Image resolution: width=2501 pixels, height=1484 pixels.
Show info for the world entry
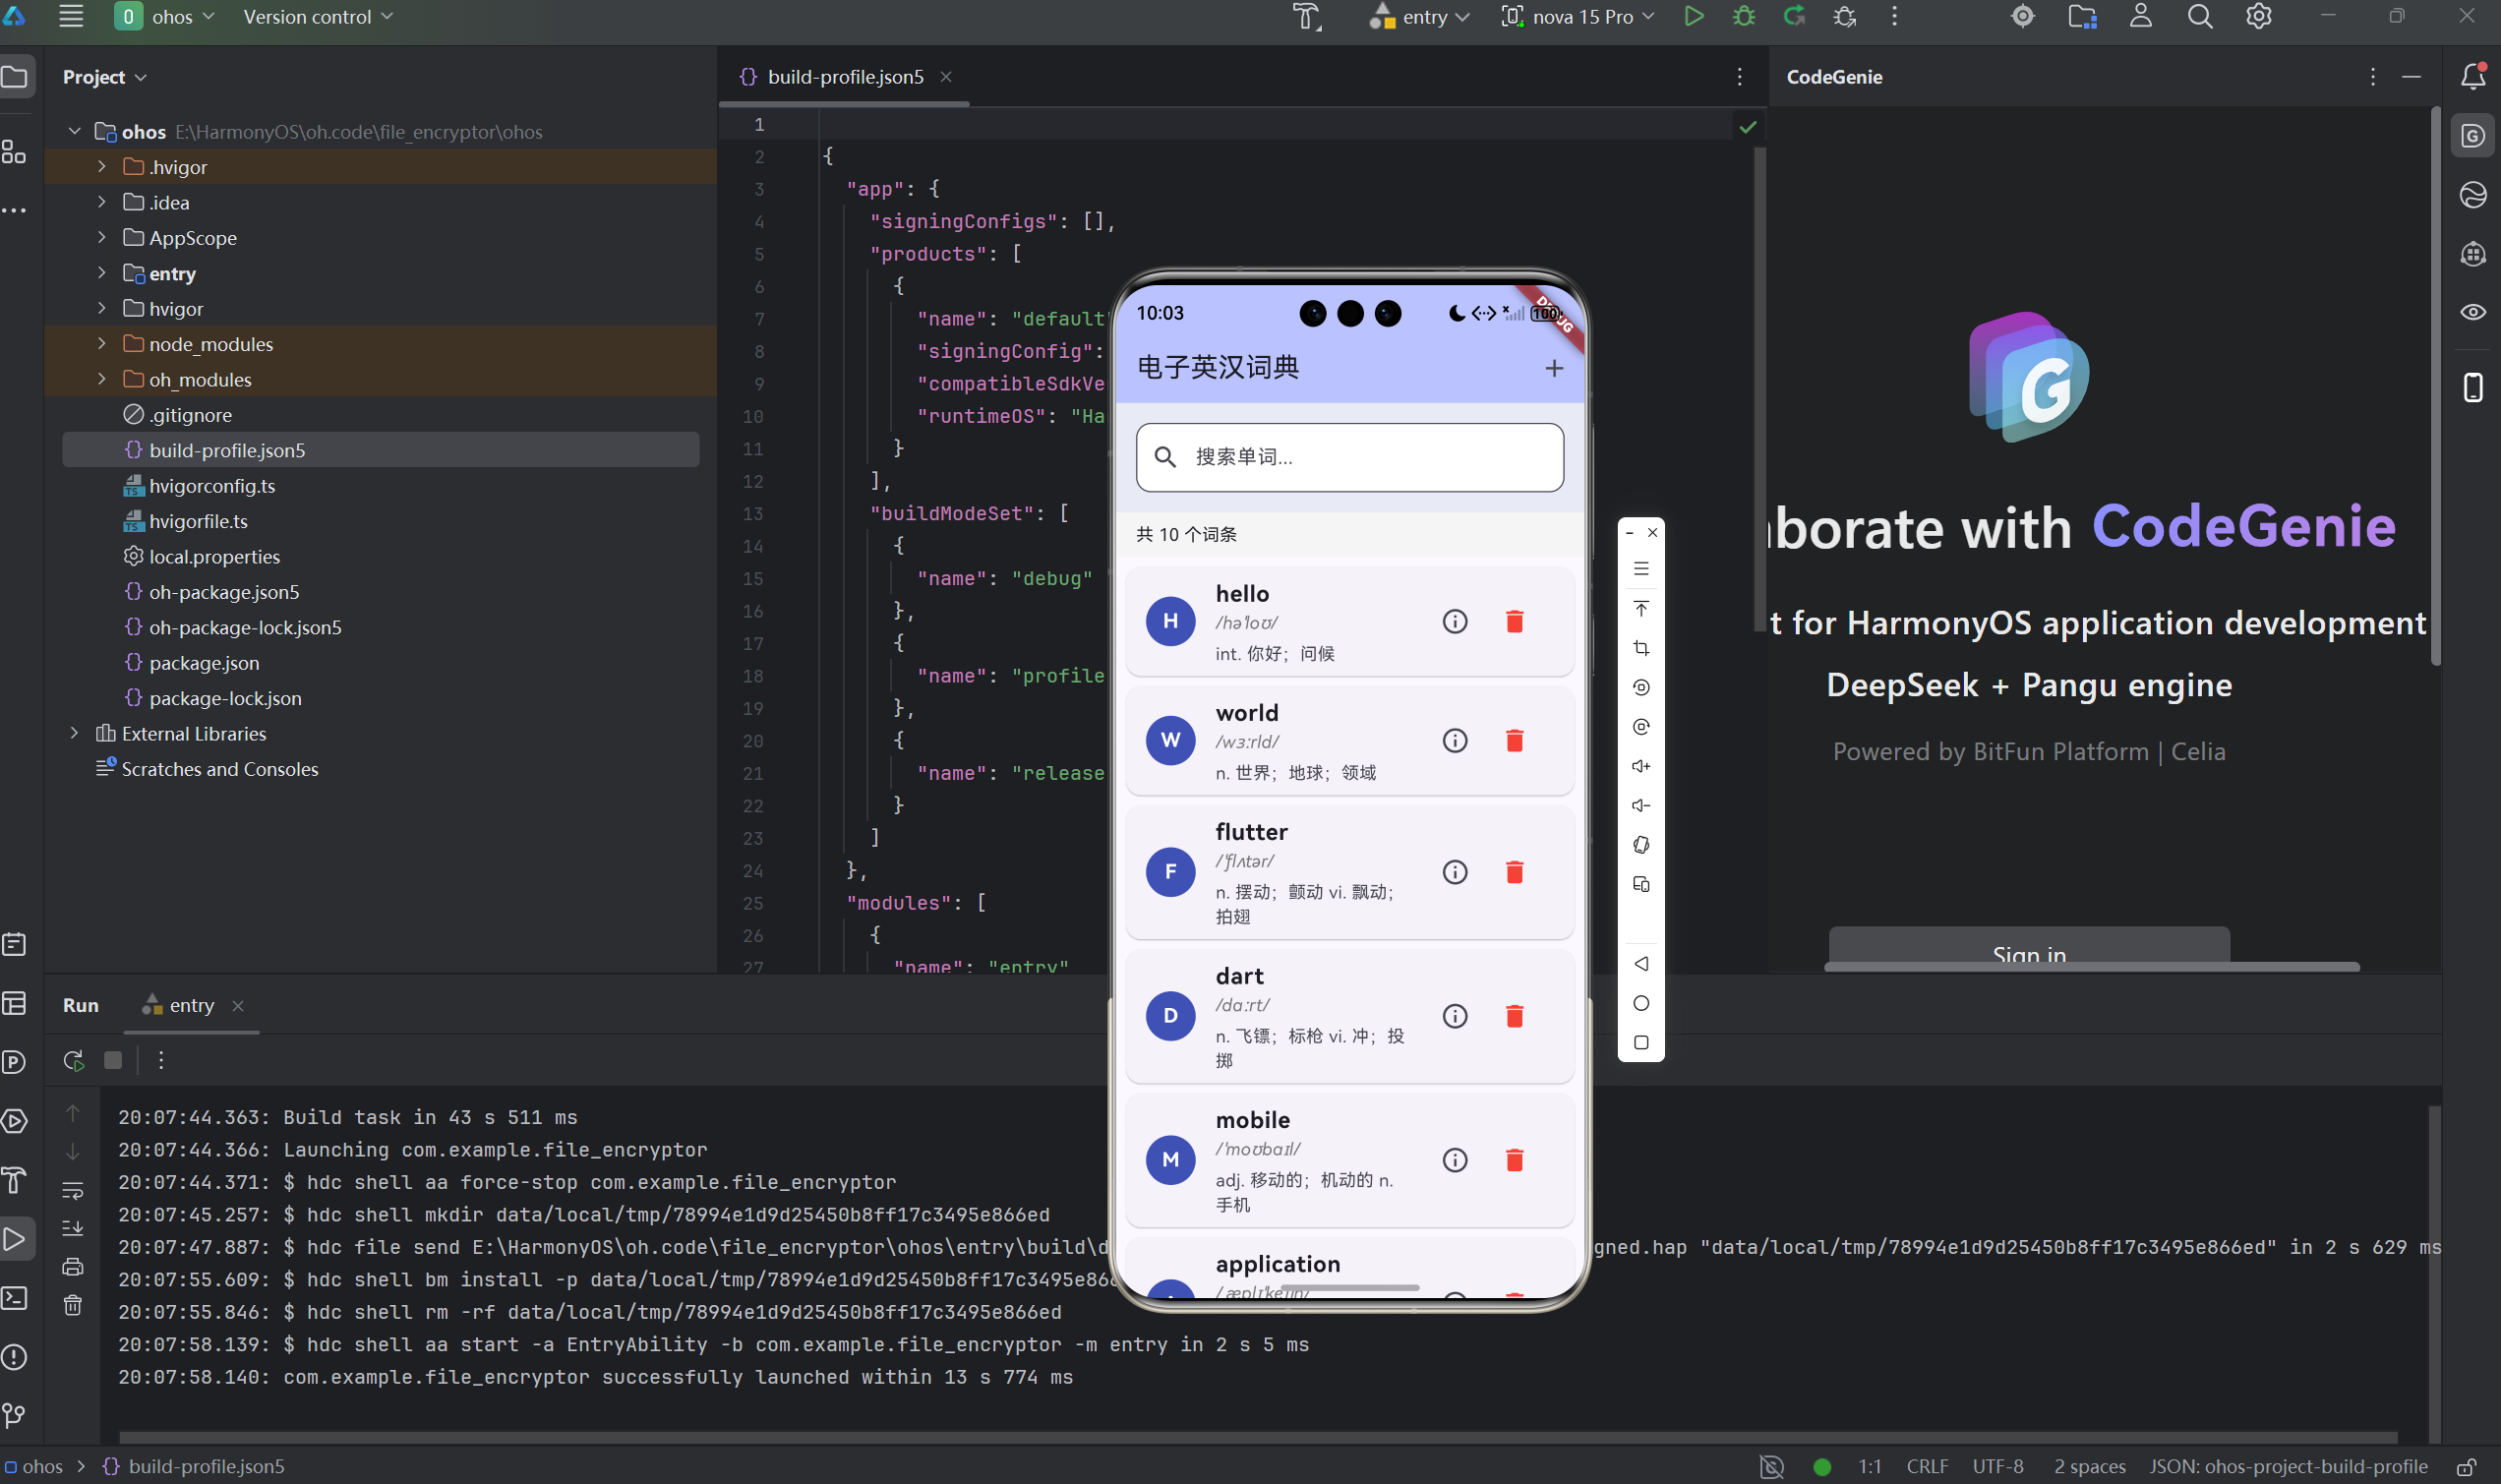pyautogui.click(x=1454, y=740)
